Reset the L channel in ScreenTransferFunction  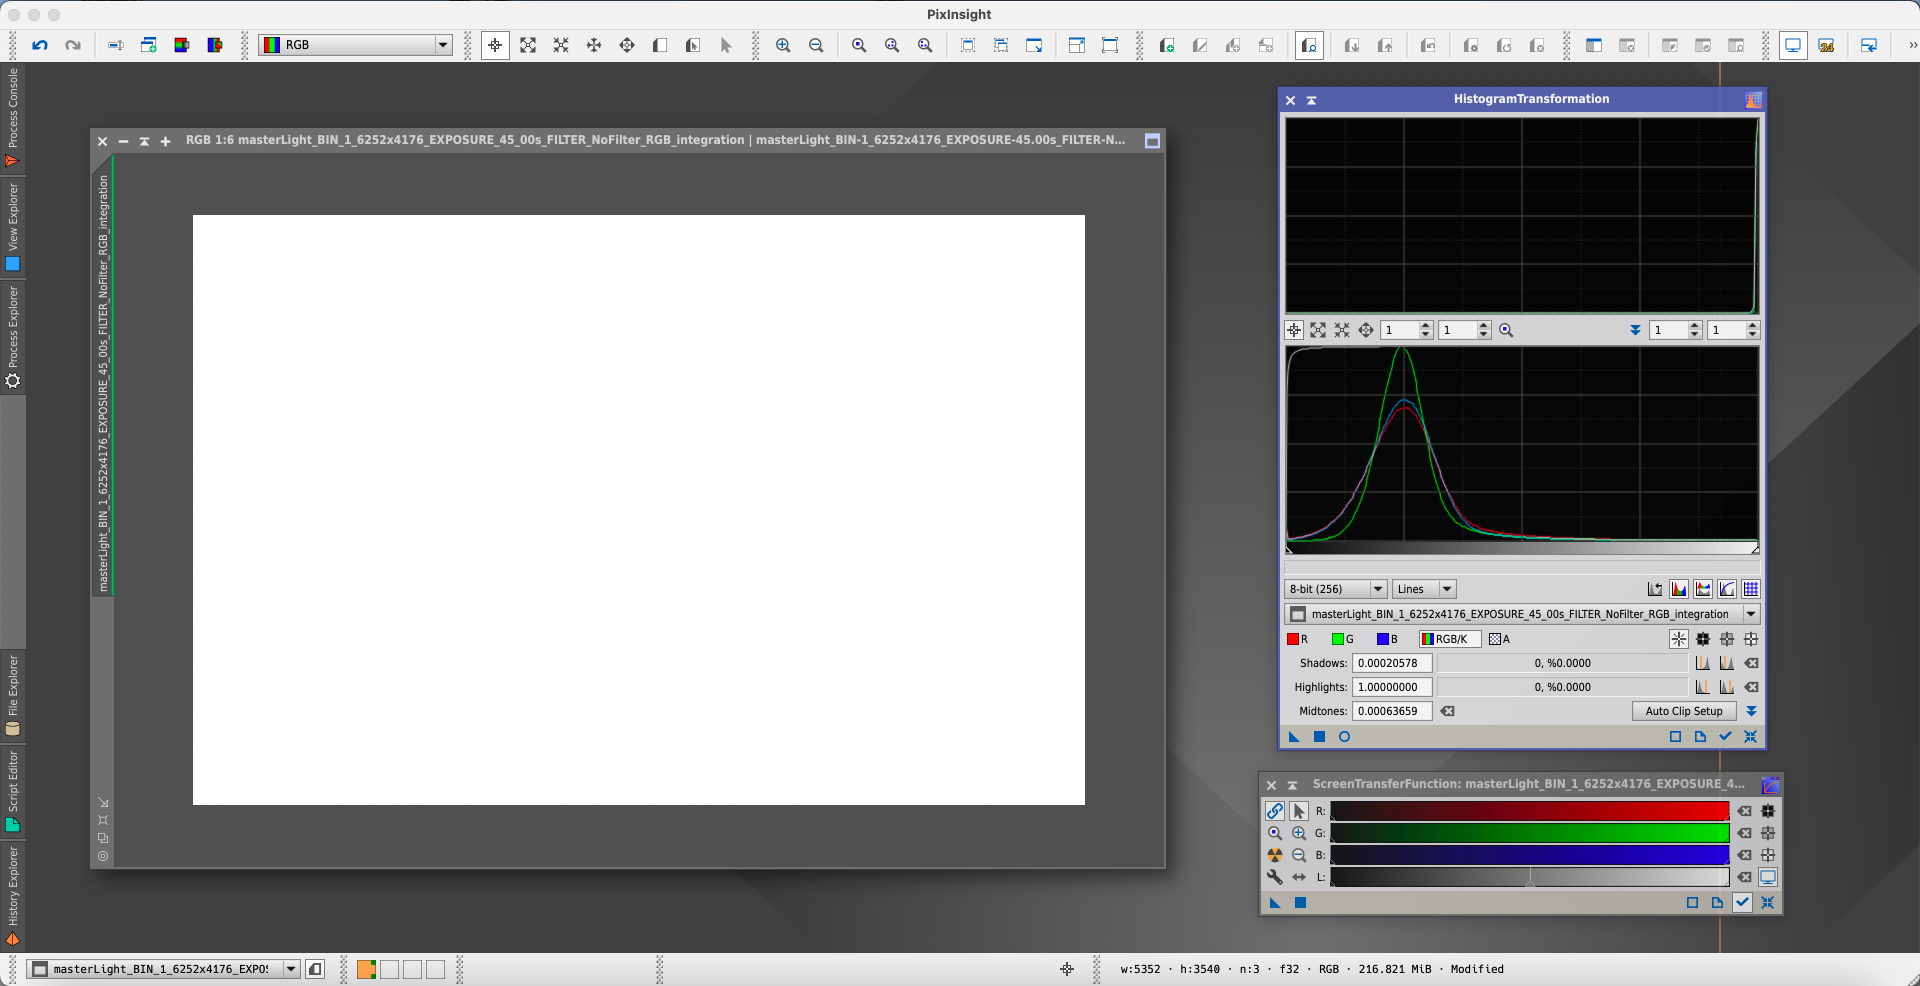point(1744,877)
